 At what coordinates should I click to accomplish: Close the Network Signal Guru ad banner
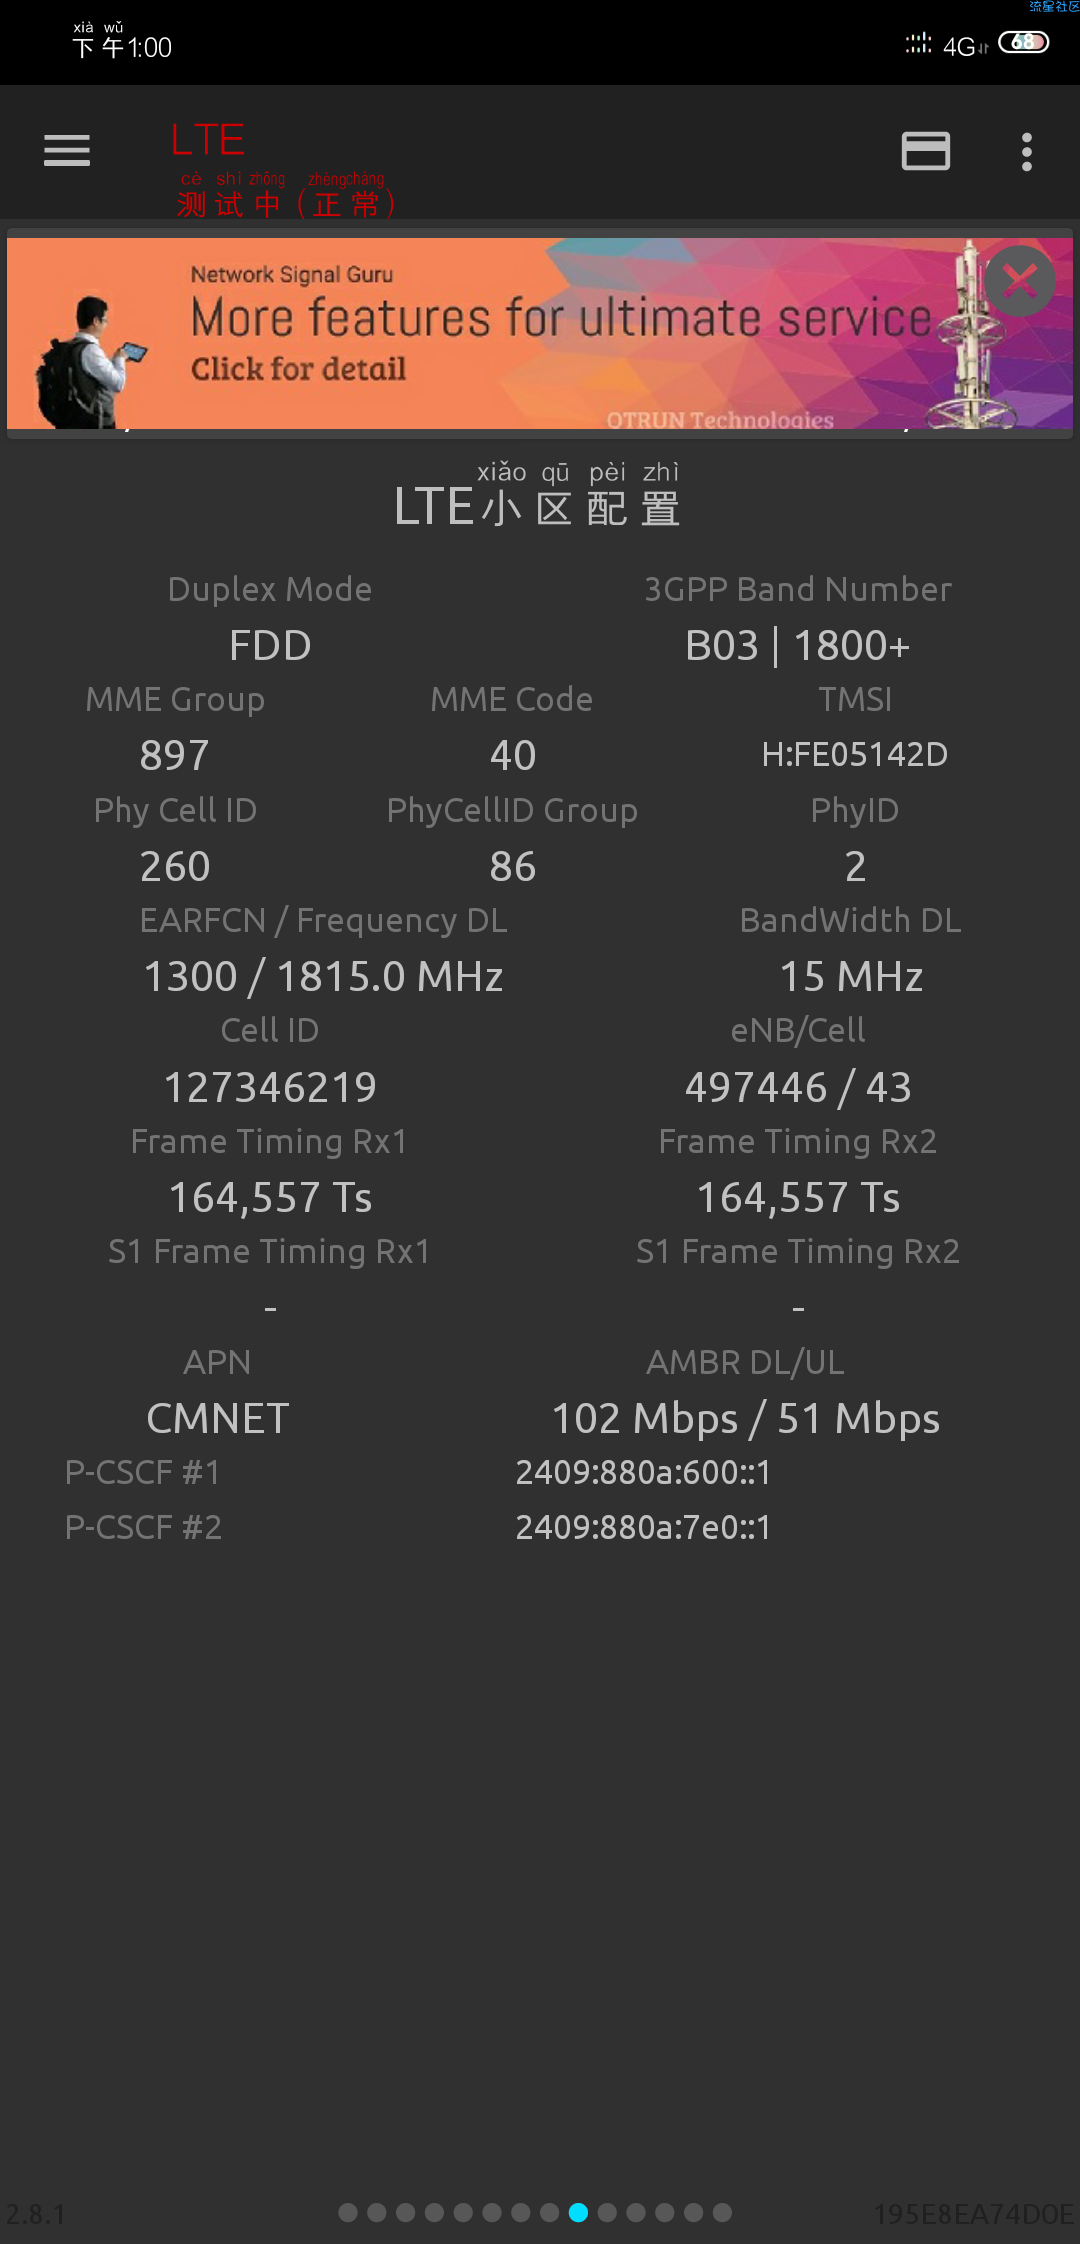(1020, 281)
